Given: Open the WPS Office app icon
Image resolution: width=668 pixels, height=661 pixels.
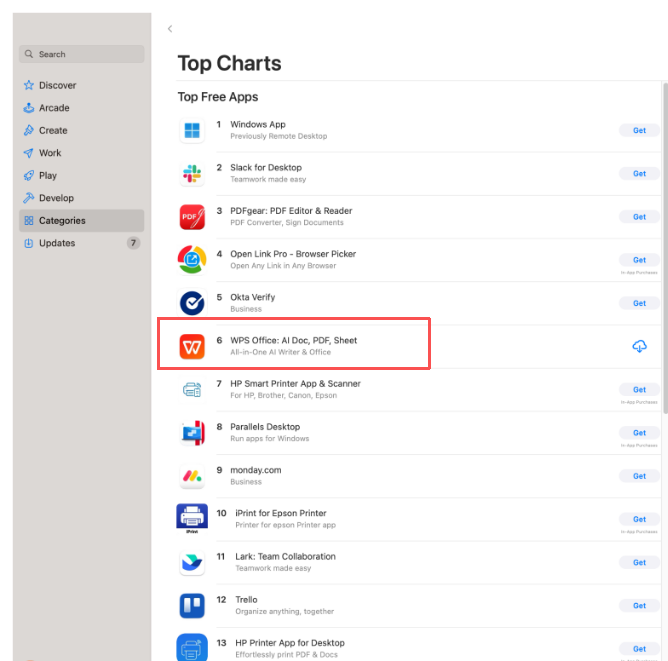Looking at the screenshot, I should tap(192, 346).
